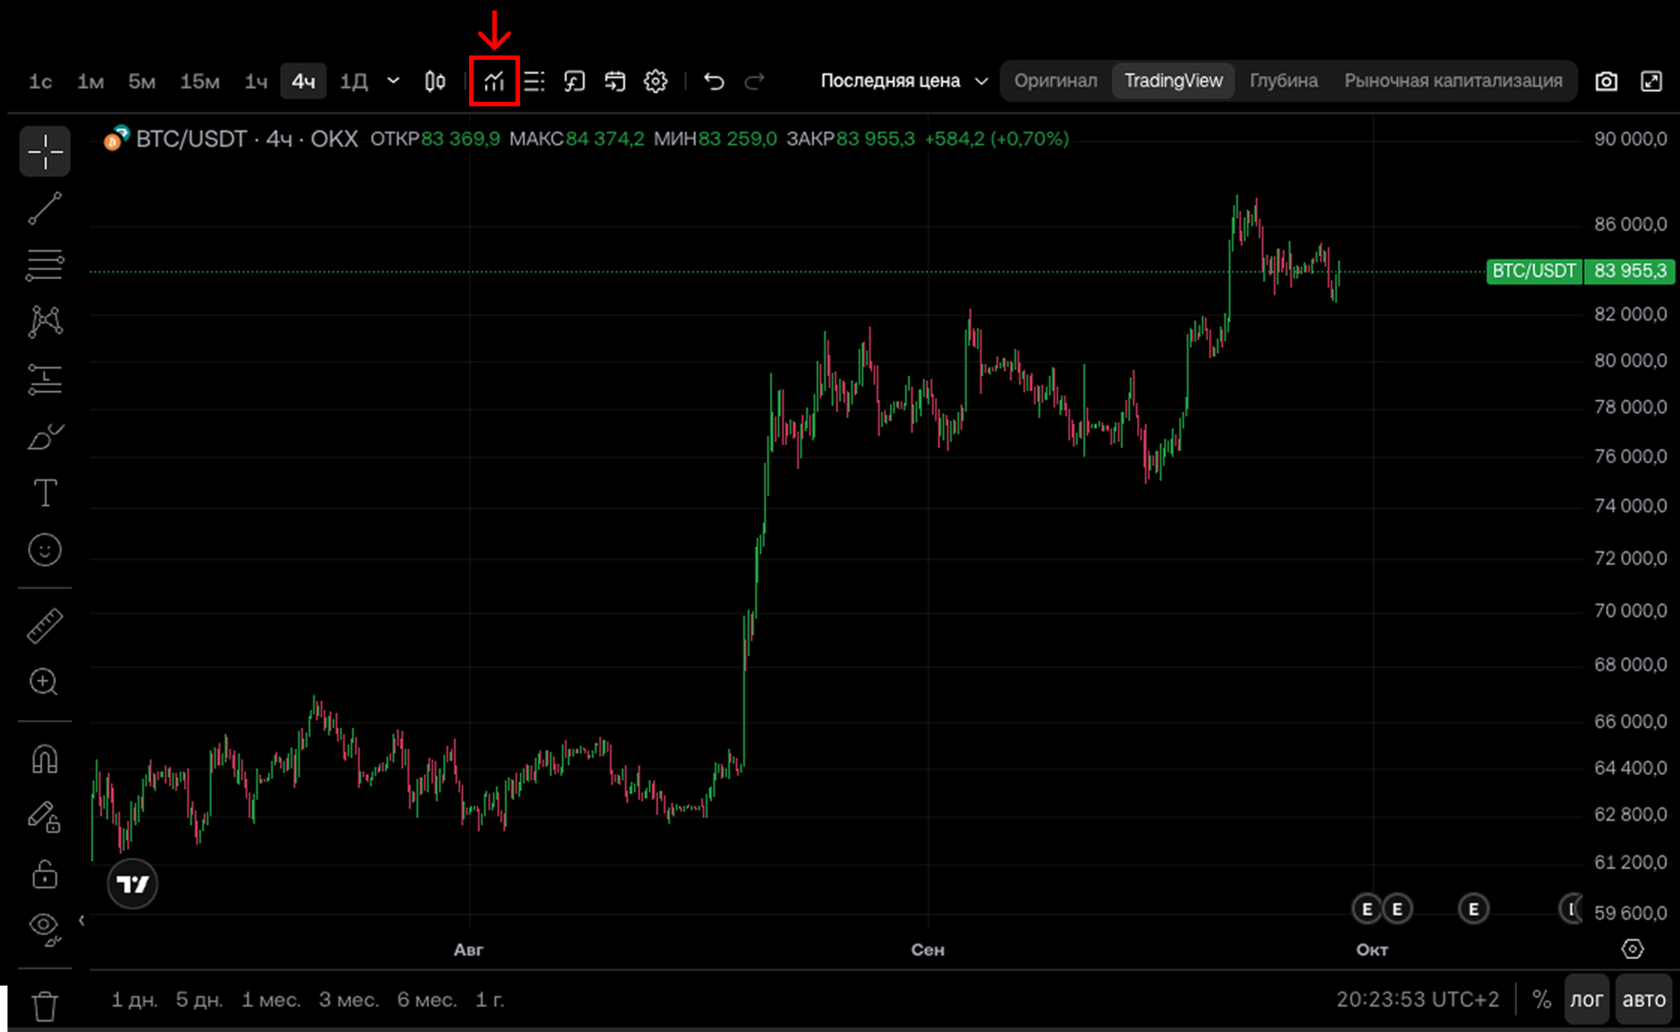Open the emoji icons tool
The width and height of the screenshot is (1680, 1032).
point(44,550)
